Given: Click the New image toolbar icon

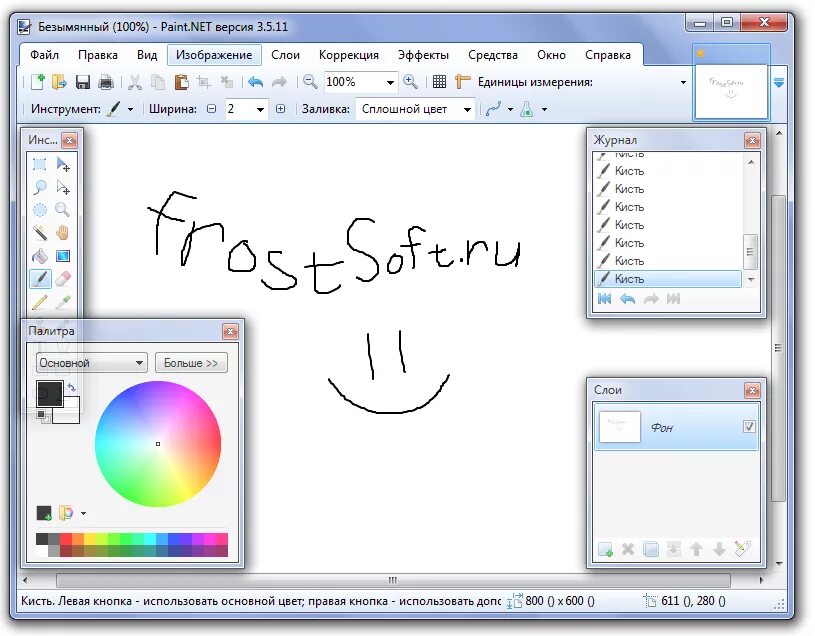Looking at the screenshot, I should [x=37, y=82].
